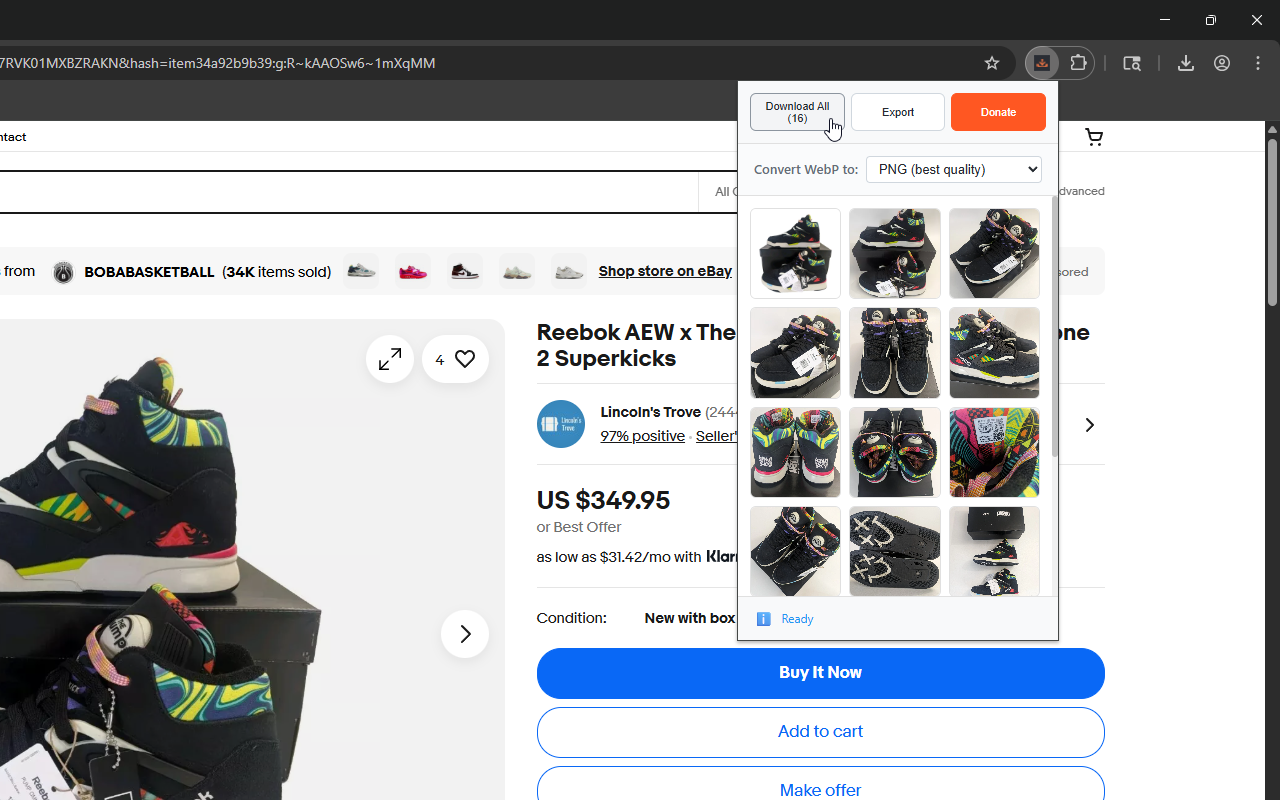Image resolution: width=1280 pixels, height=800 pixels.
Task: Open the BOBABASKETBALL store name link
Action: [x=149, y=272]
